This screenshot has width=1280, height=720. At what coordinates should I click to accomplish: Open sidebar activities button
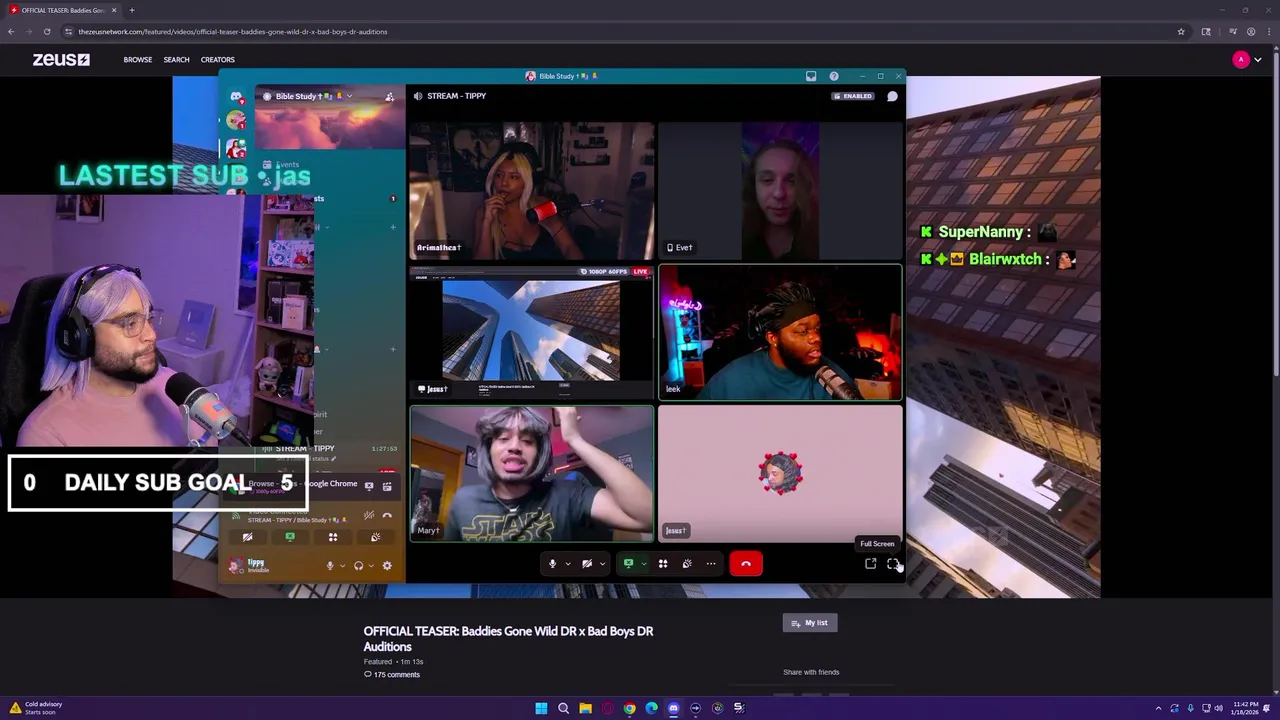[333, 537]
